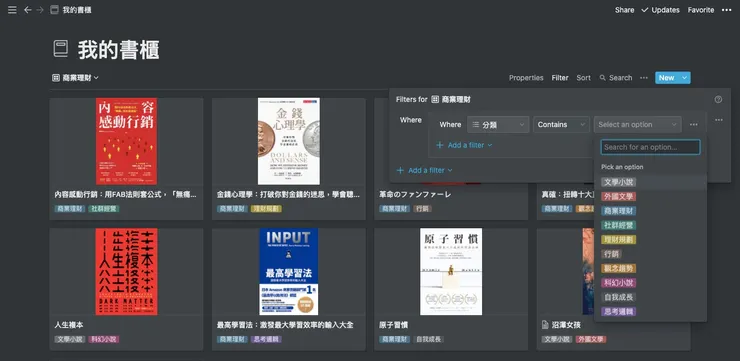Open the 人生複本 Dark Matter cover
Screen dimensions: 740x361
(126, 272)
